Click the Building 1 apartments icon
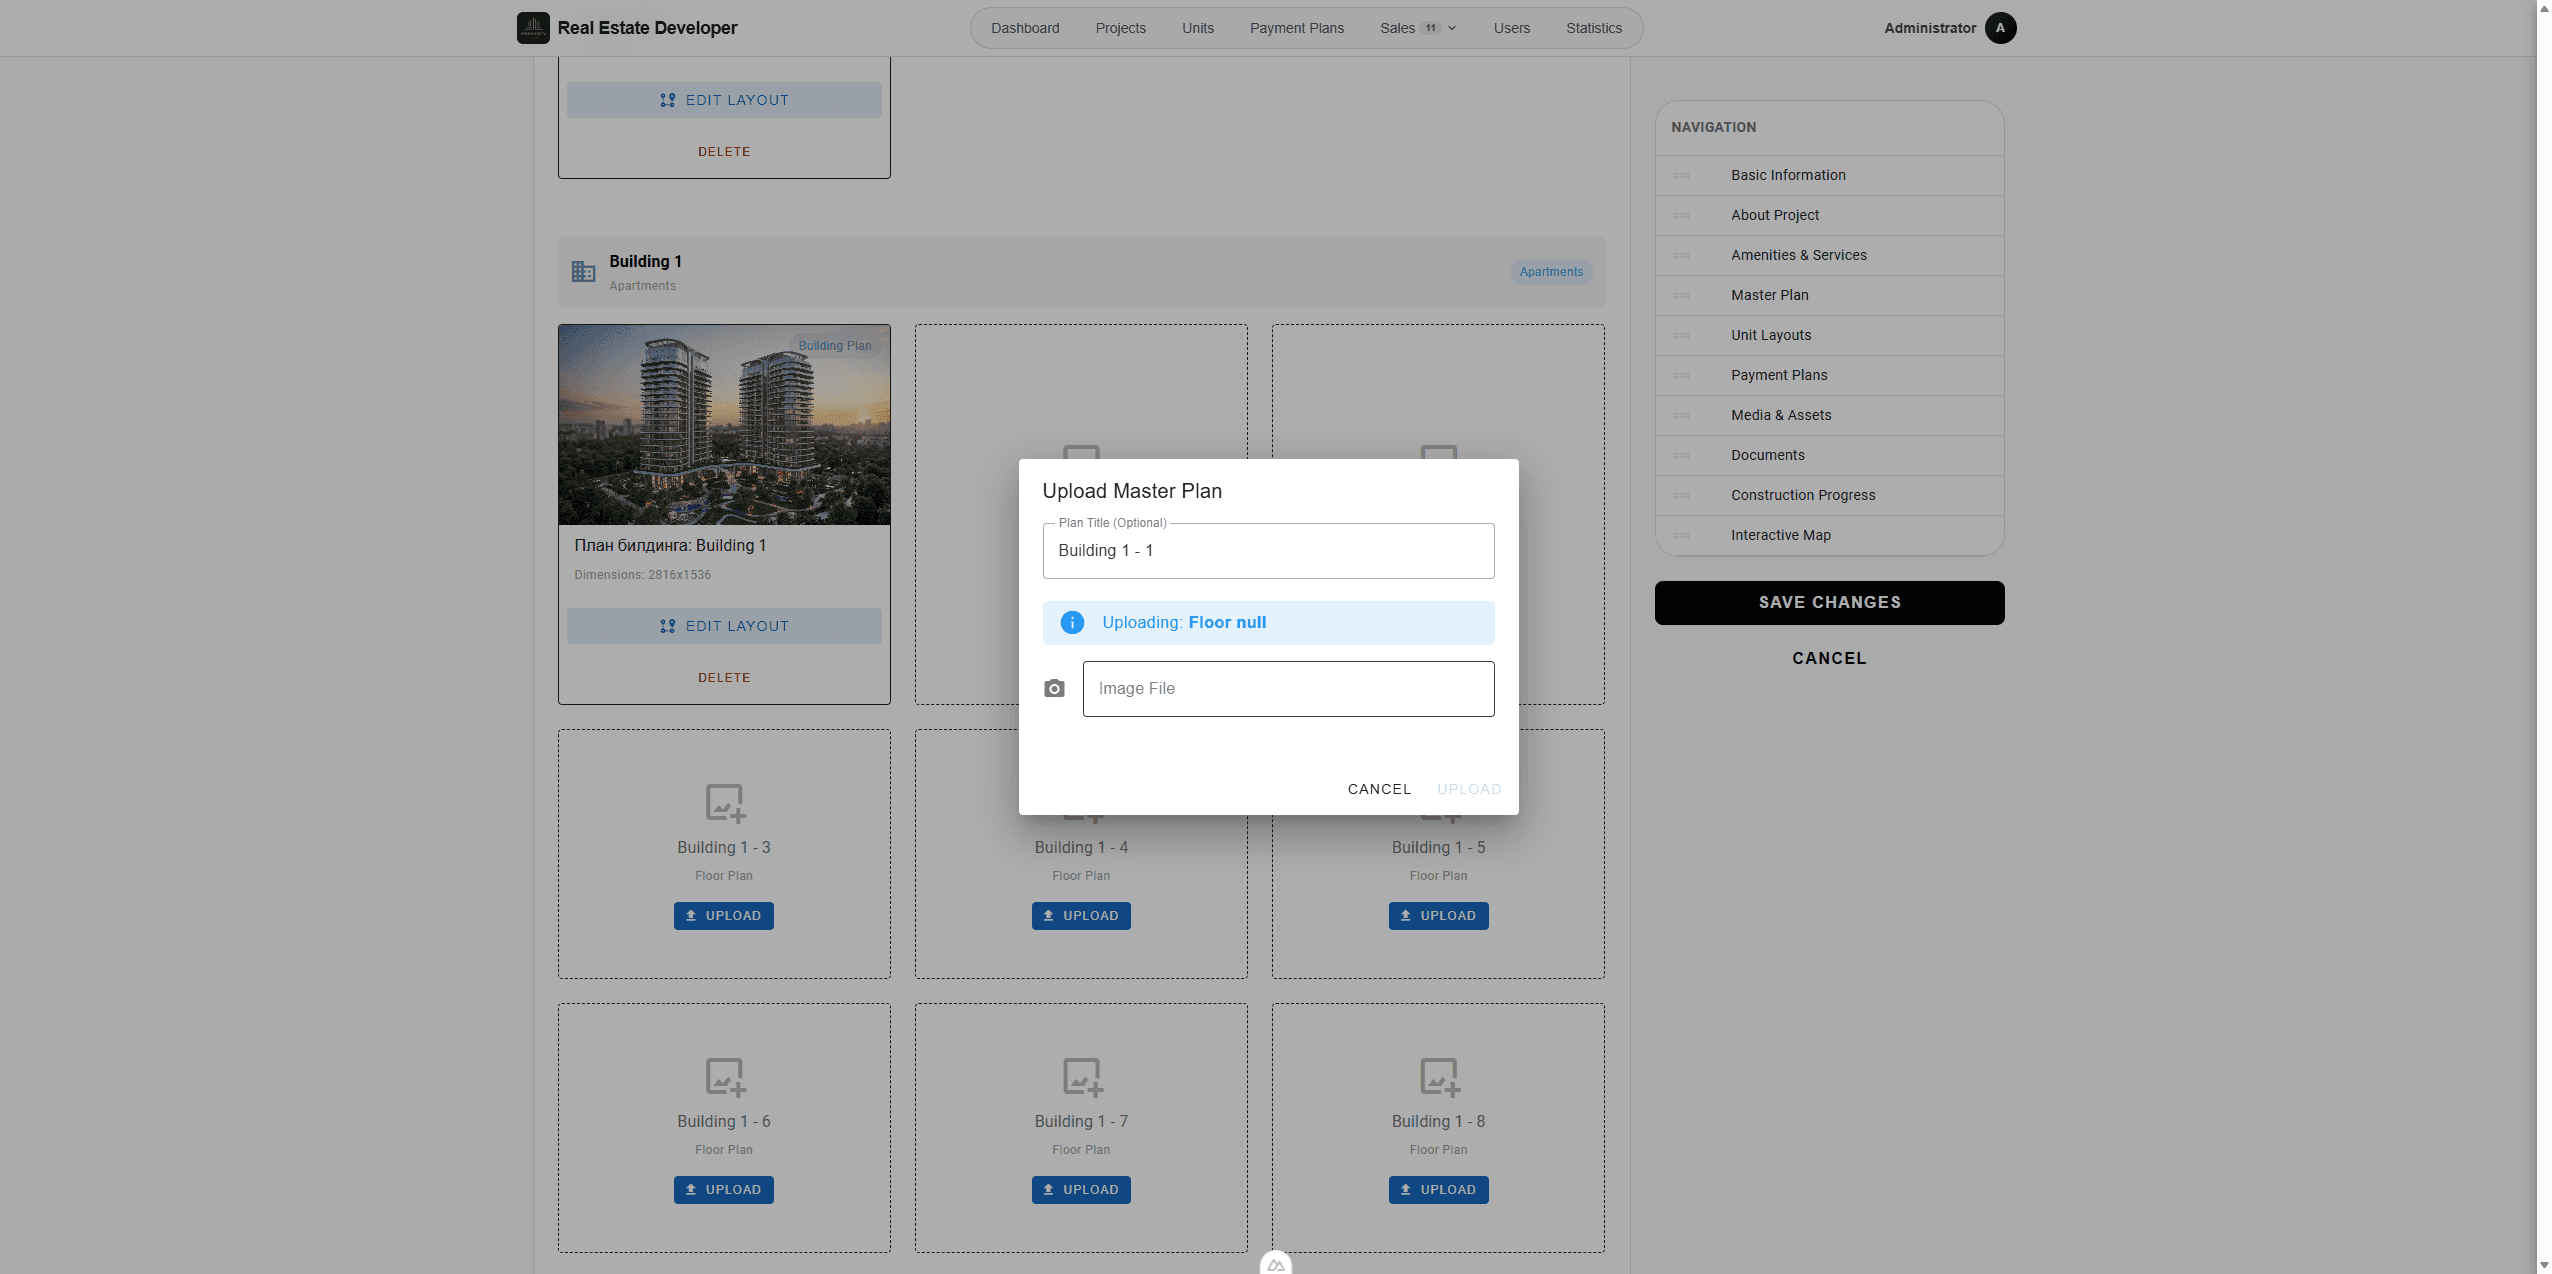Viewport: 2552px width, 1274px height. (x=584, y=272)
